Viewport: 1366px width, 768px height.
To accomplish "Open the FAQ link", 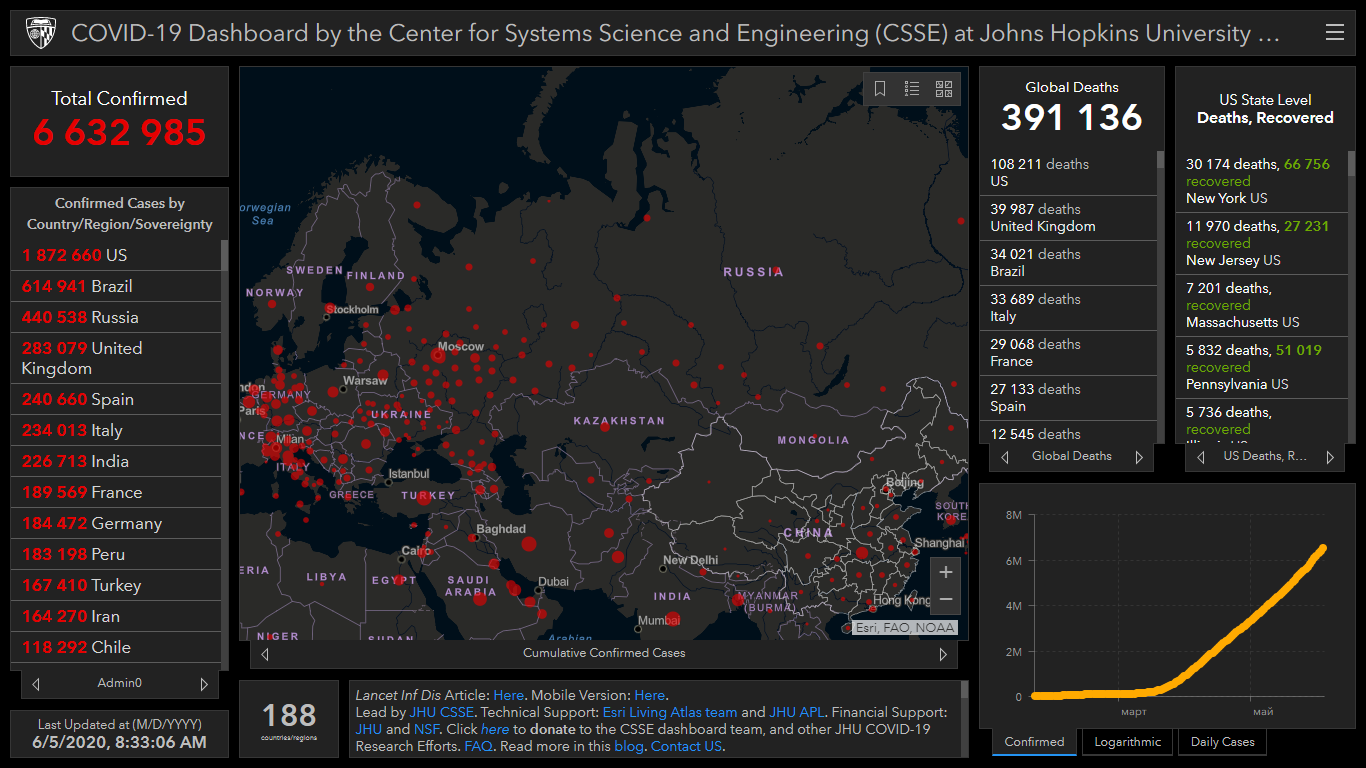I will pyautogui.click(x=478, y=747).
